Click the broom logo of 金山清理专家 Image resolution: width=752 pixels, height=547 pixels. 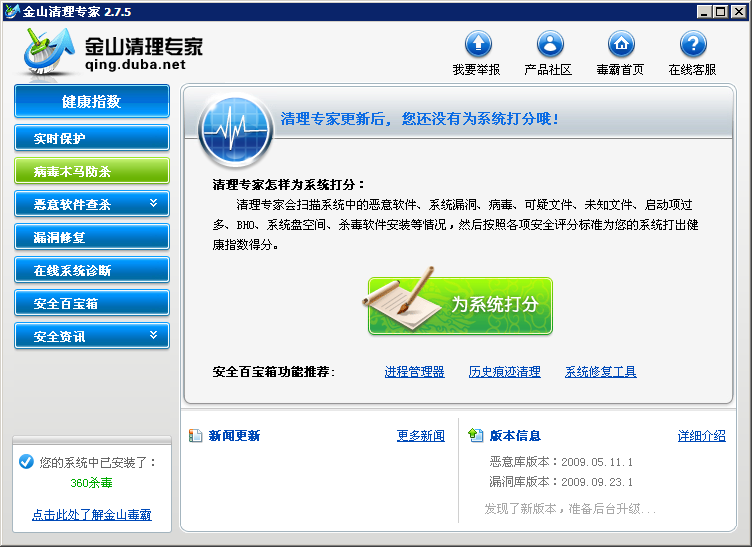49,52
